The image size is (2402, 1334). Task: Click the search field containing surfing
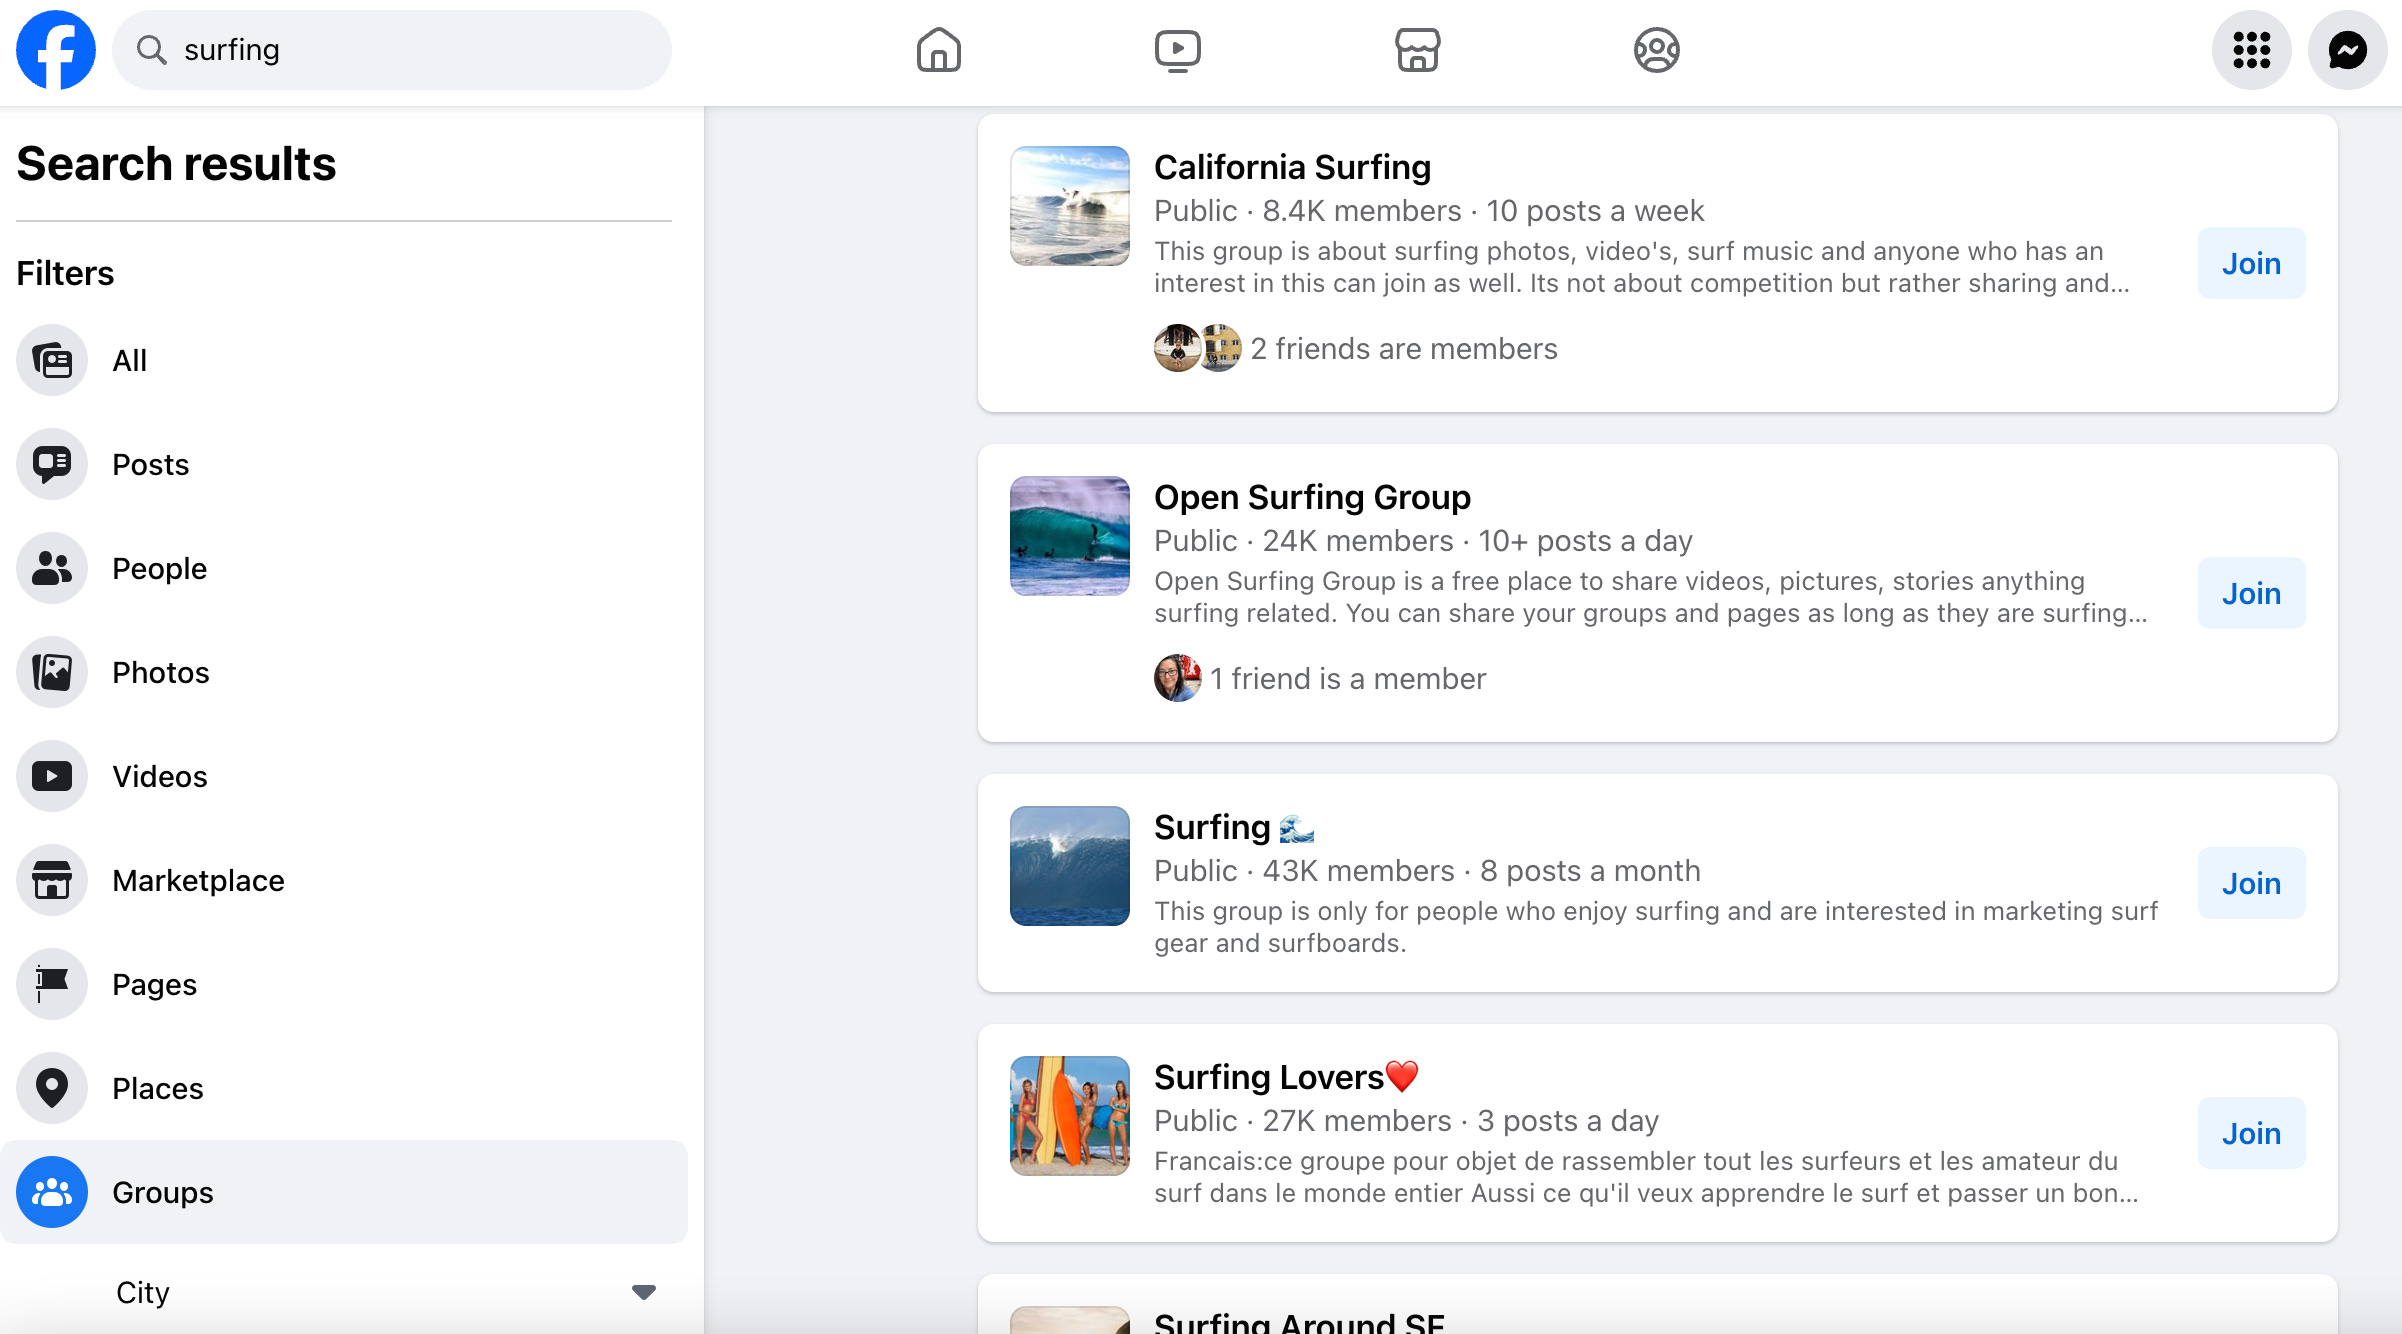point(392,50)
